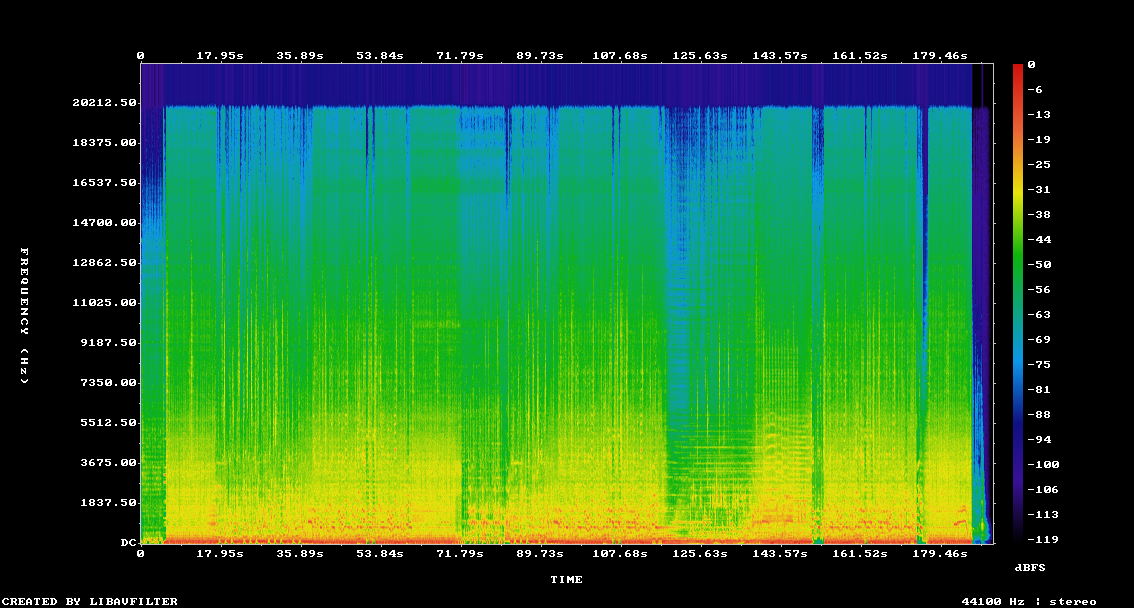Viewport: 1134px width, 608px height.
Task: Click the 11025.00 frequency tick label
Action: [x=102, y=303]
